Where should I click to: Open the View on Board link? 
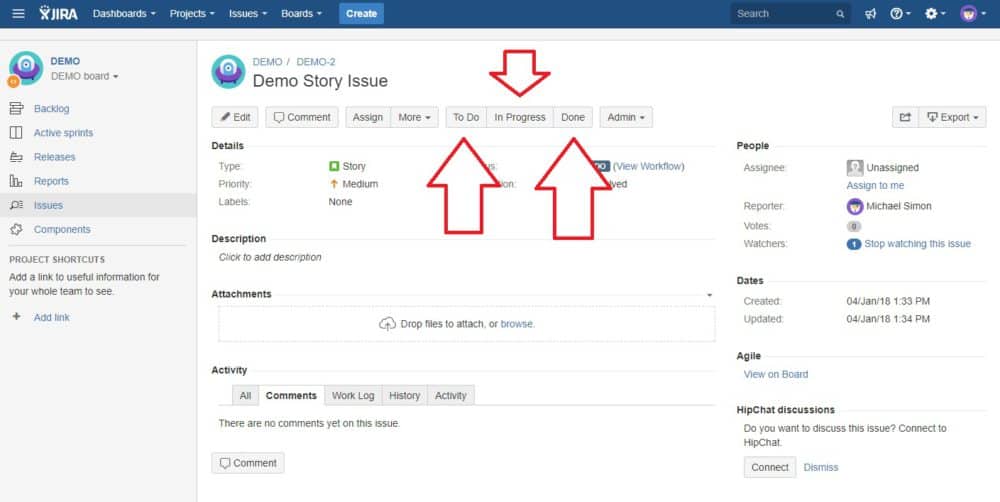coord(776,374)
